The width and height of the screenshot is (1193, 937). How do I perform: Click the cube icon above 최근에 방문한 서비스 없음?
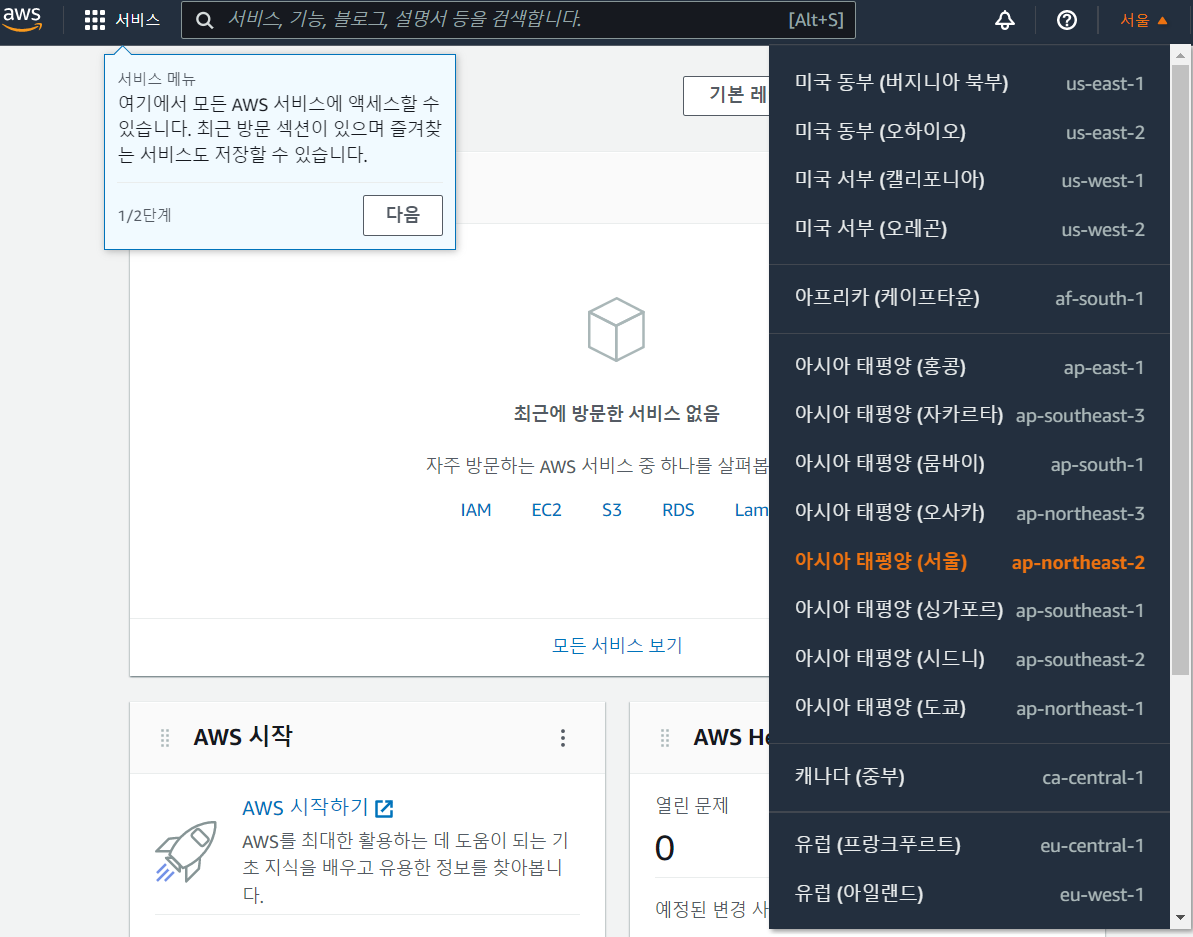tap(616, 329)
